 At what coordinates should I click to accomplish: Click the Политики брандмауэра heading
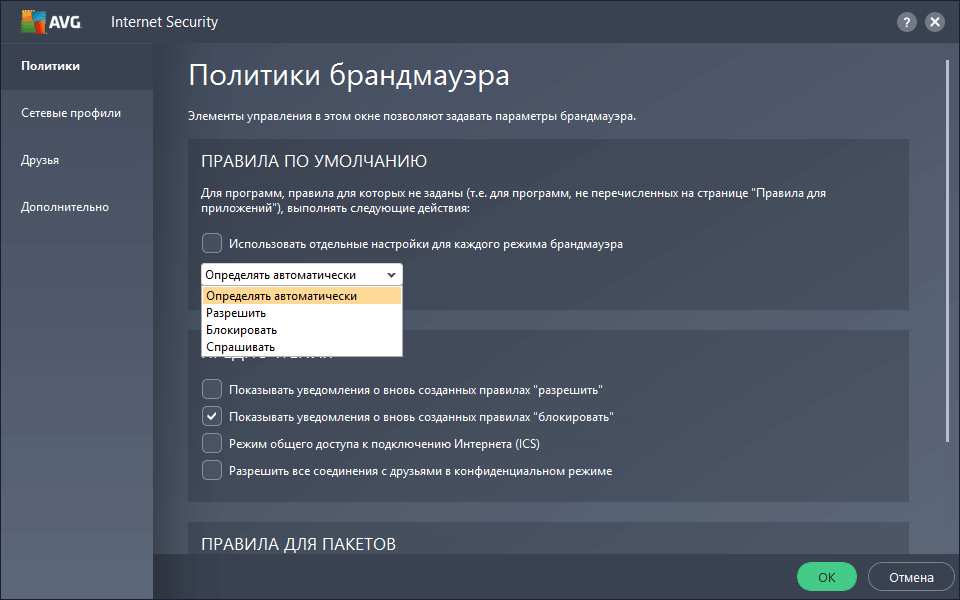pos(348,76)
